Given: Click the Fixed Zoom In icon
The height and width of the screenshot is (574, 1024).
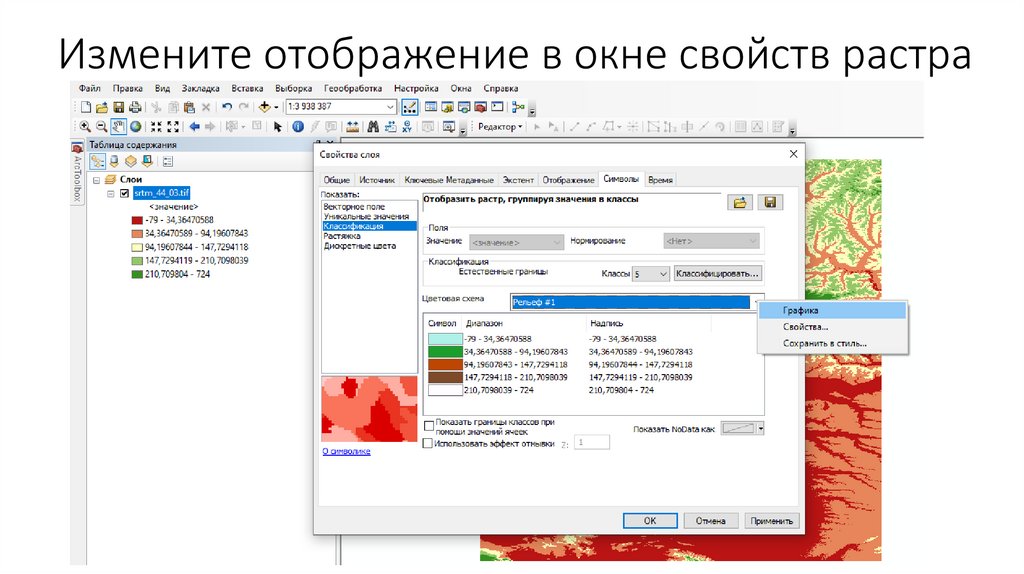Looking at the screenshot, I should pyautogui.click(x=156, y=127).
